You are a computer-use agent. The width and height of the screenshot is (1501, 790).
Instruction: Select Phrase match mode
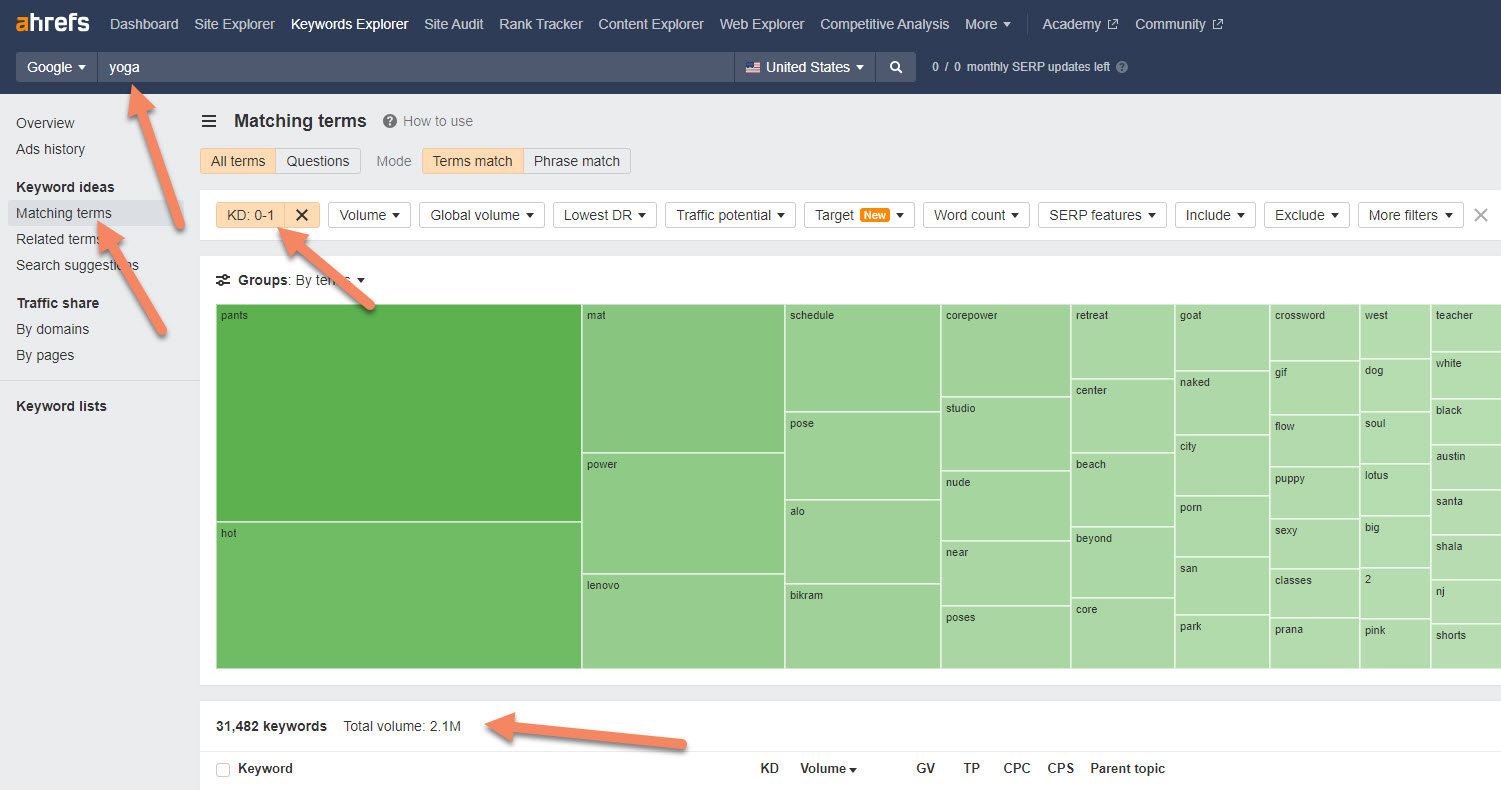pos(577,161)
